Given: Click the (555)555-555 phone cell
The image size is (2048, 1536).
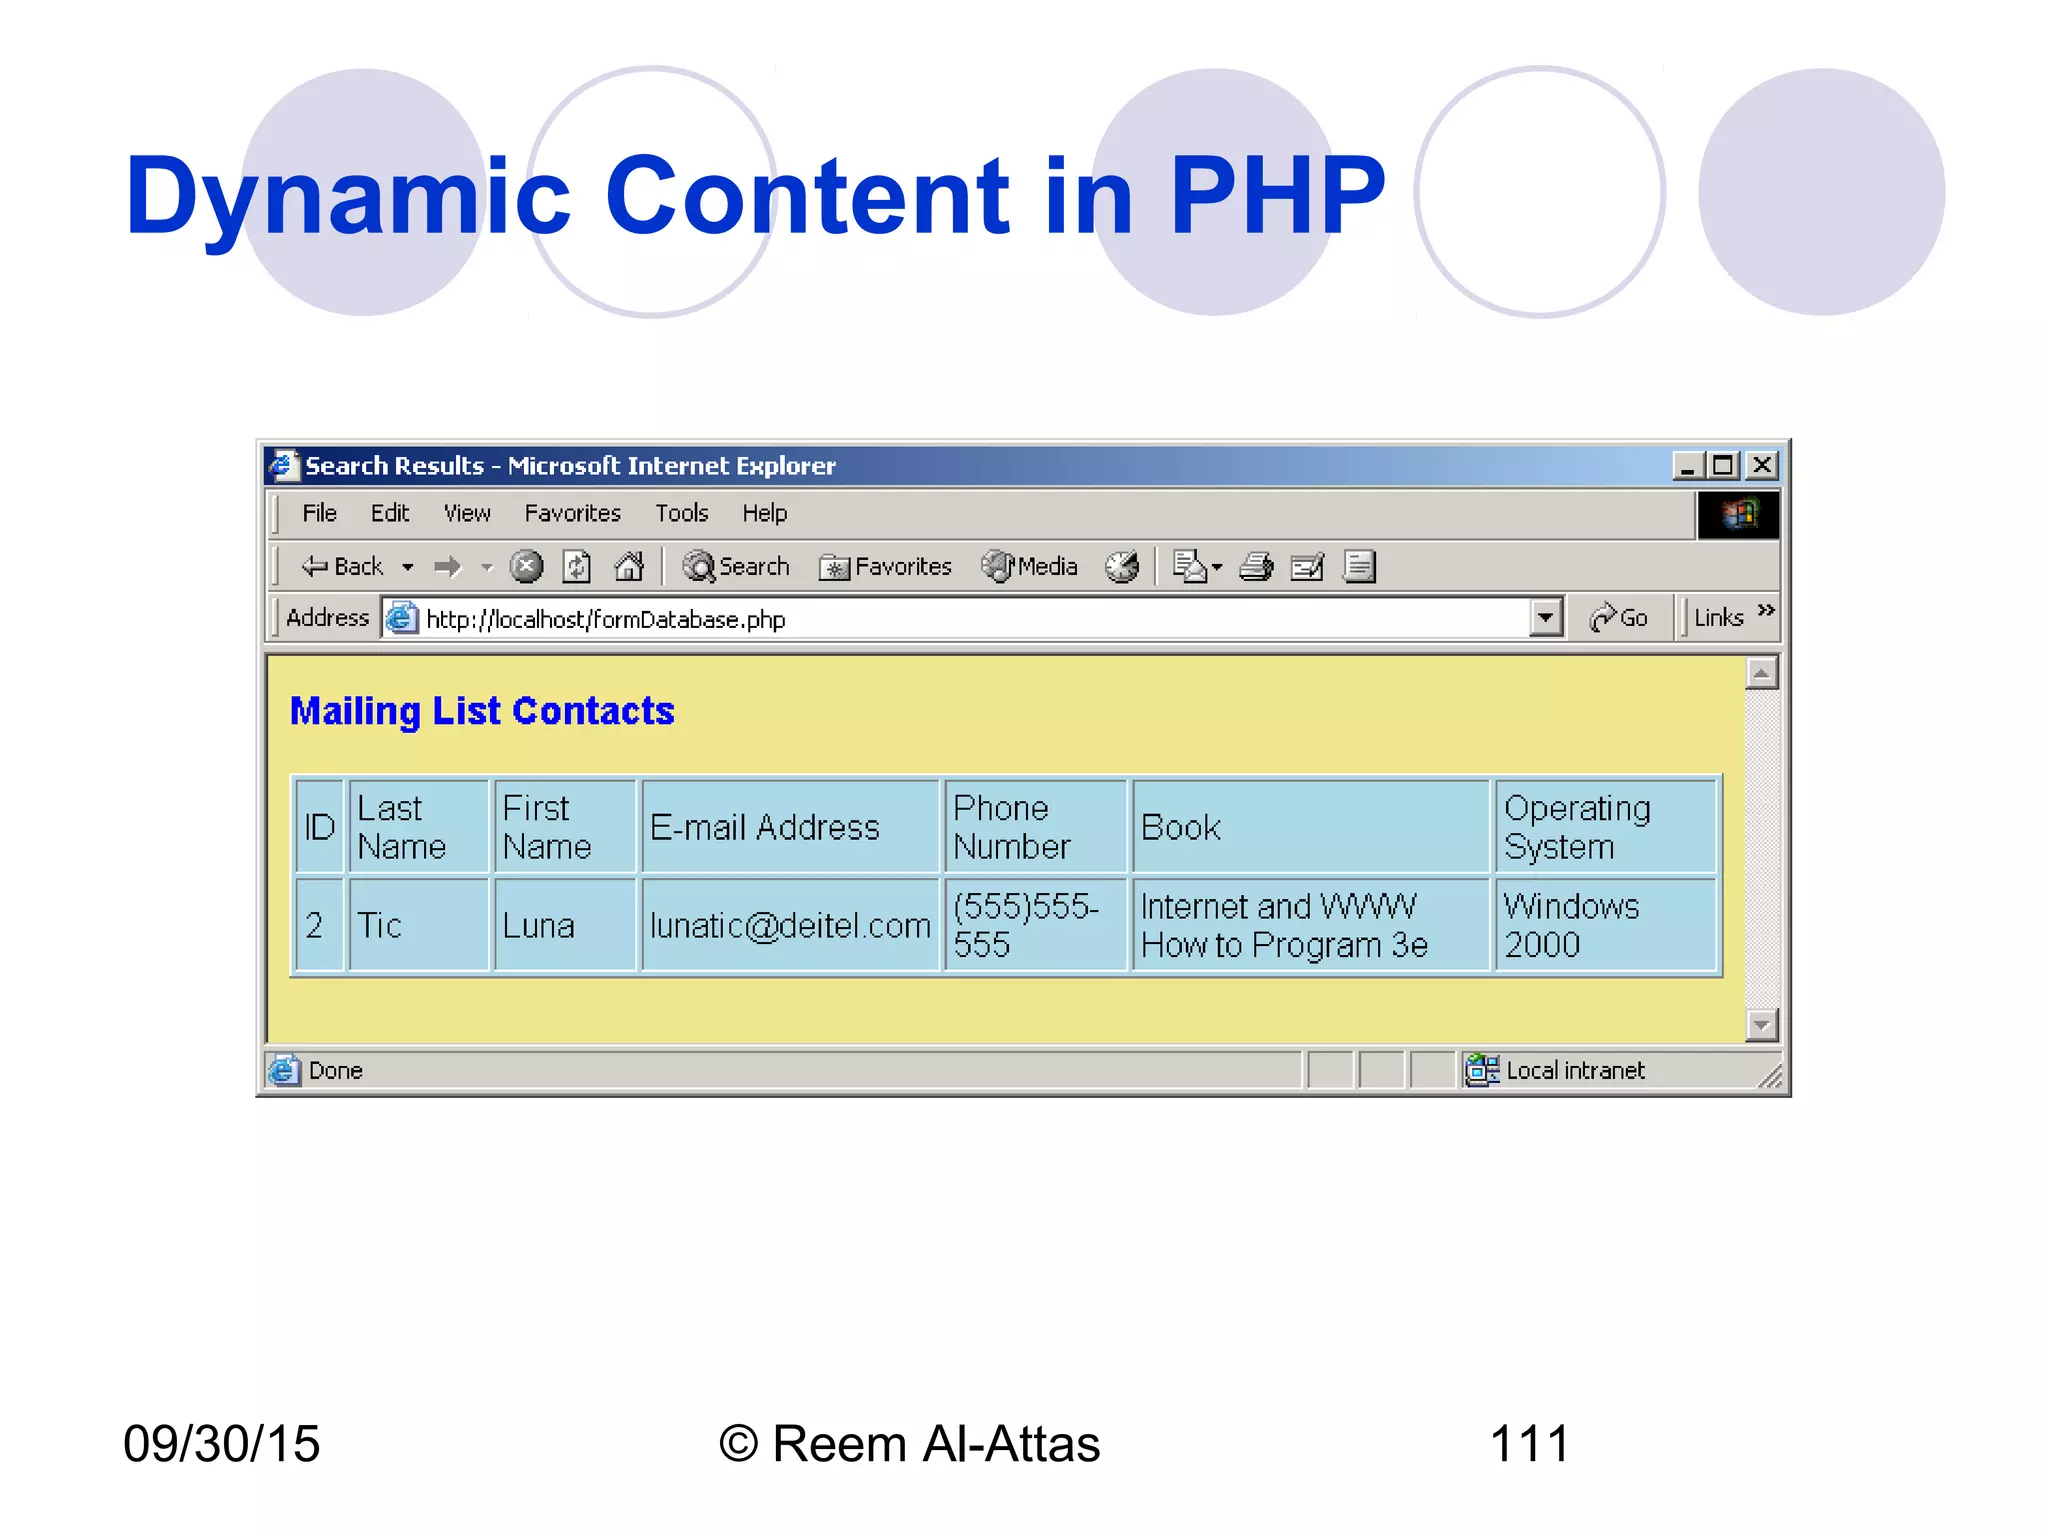Looking at the screenshot, I should [x=1036, y=925].
